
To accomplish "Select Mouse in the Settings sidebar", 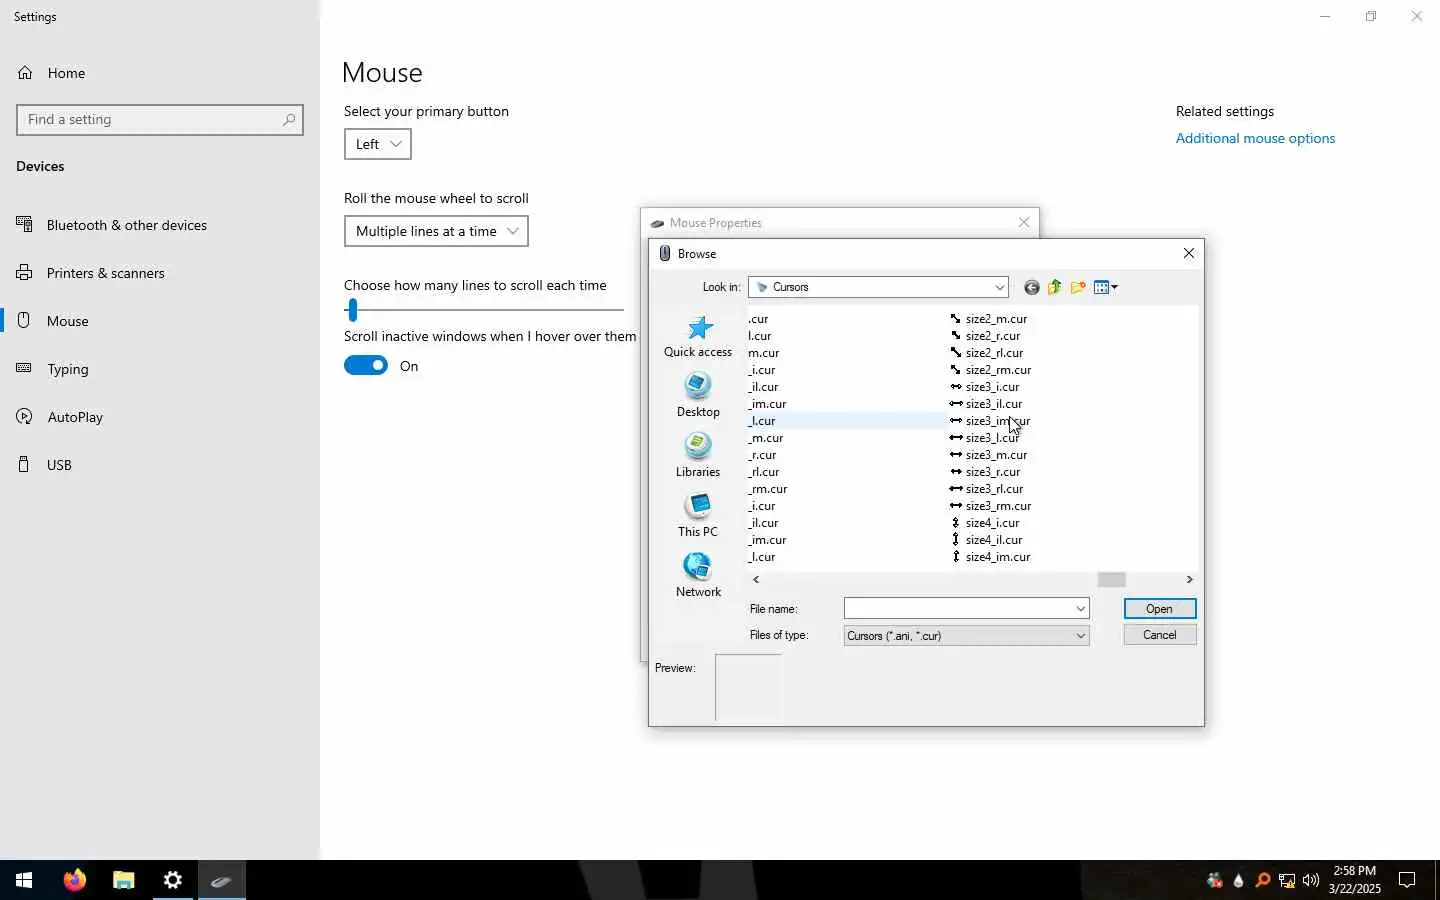I will tap(160, 321).
